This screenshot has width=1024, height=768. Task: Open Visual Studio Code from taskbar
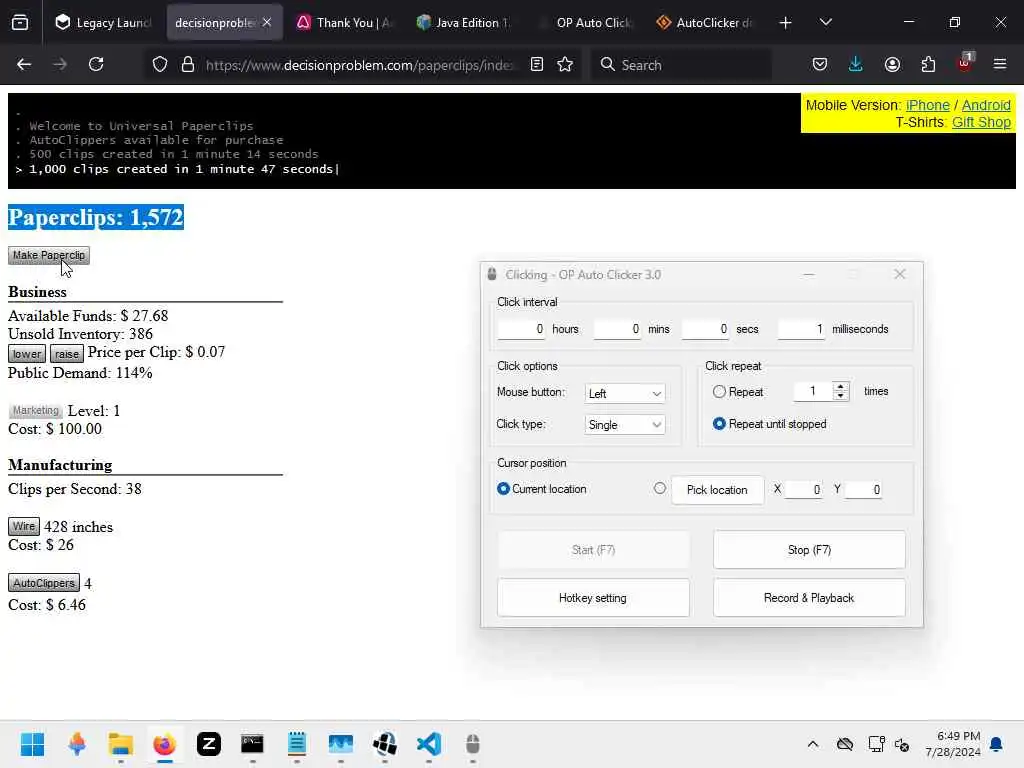429,744
